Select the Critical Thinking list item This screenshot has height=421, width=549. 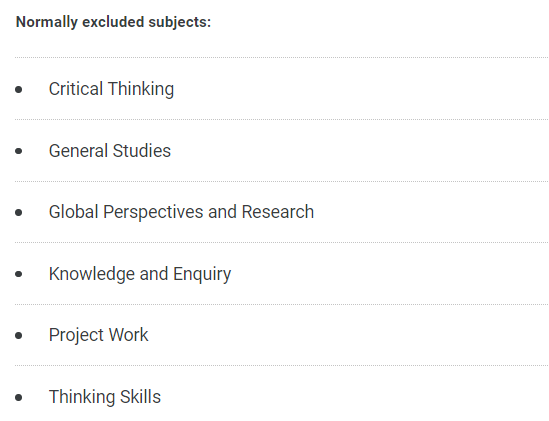(x=111, y=89)
